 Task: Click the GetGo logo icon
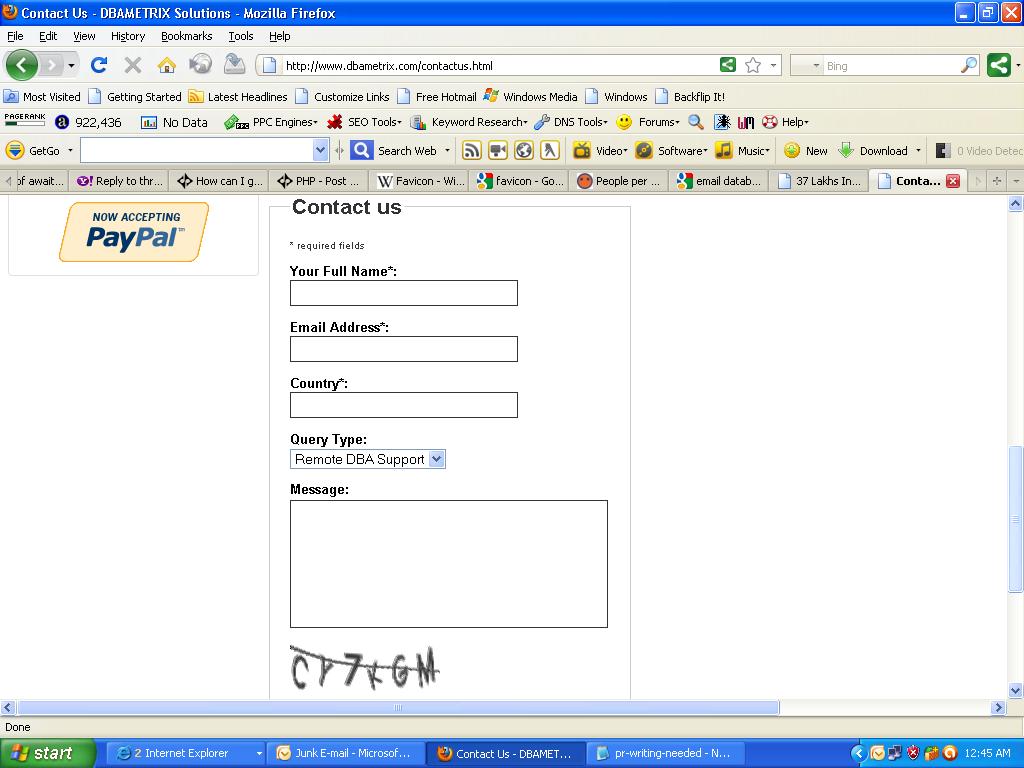click(x=15, y=151)
